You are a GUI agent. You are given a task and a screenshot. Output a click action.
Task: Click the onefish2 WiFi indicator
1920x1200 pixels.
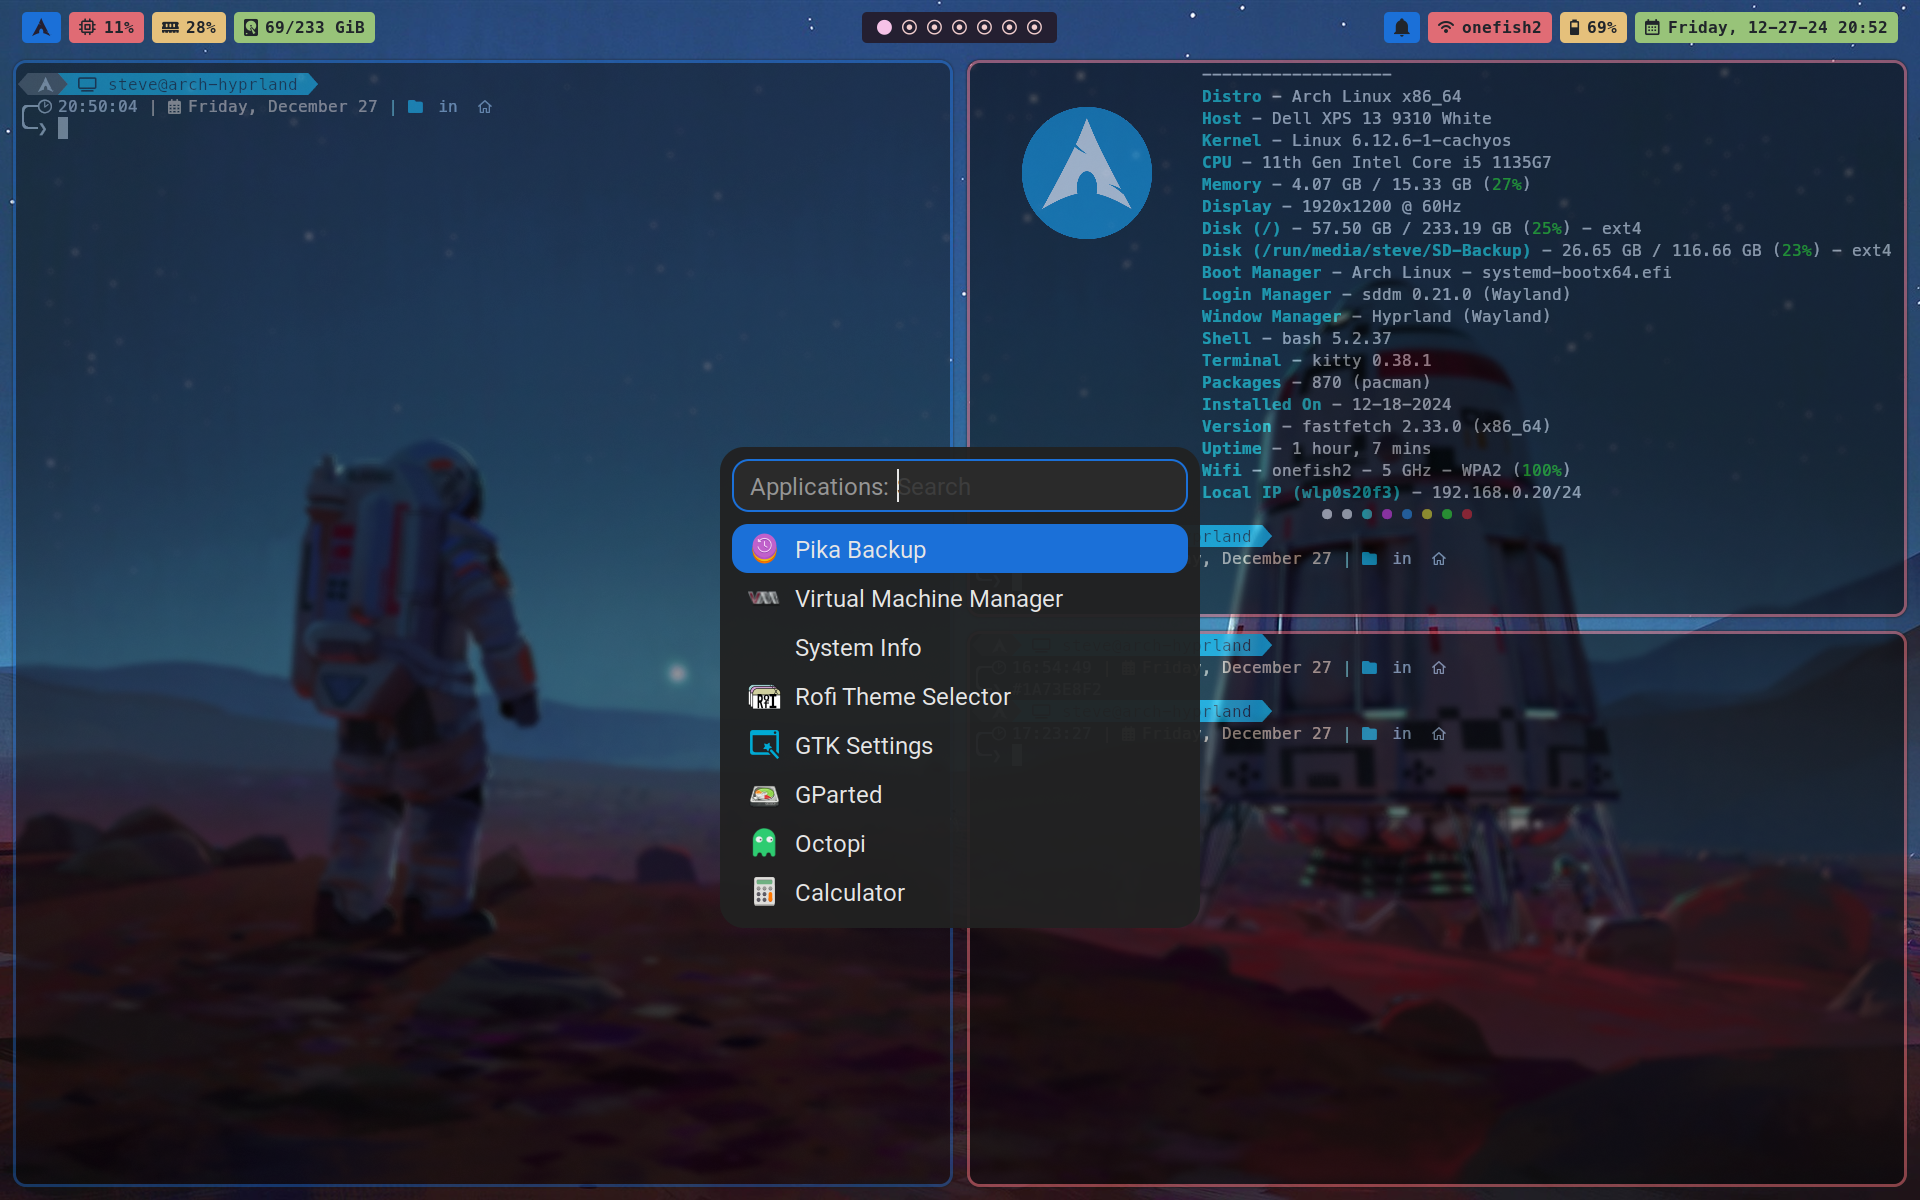[1489, 27]
